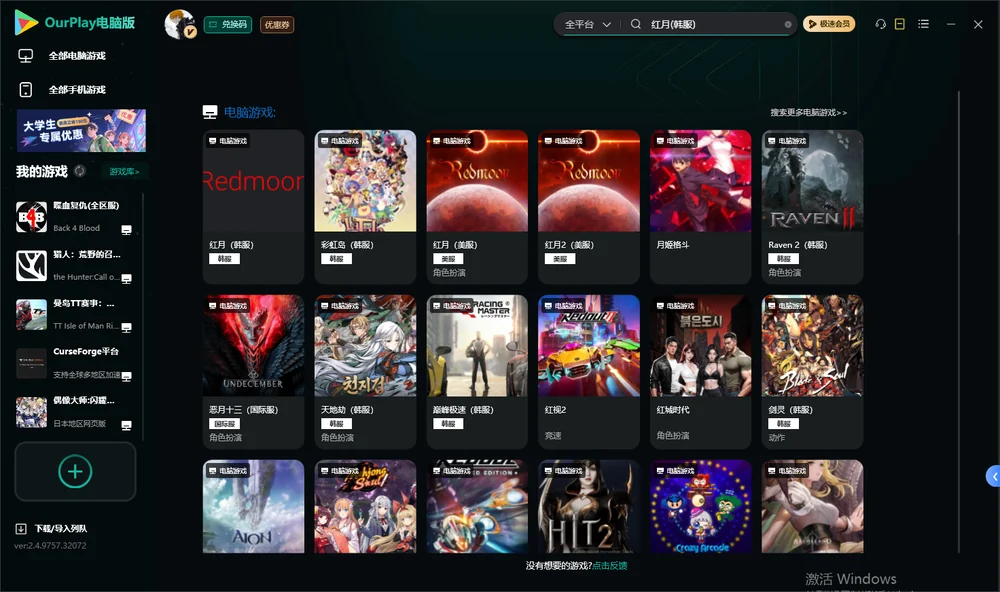The image size is (1000, 592).
Task: Click the 点击反馈 feedback link
Action: (610, 566)
